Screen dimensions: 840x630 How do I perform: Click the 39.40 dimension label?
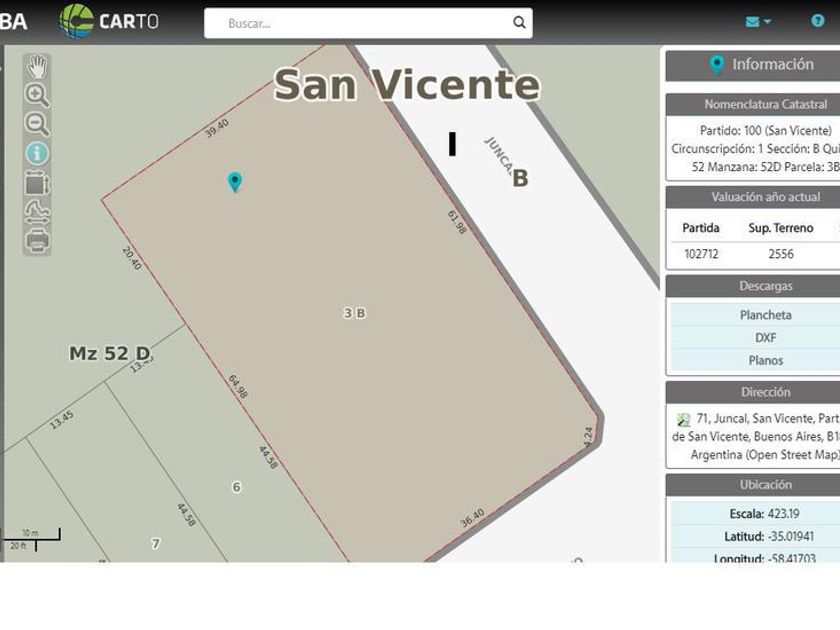pyautogui.click(x=217, y=128)
